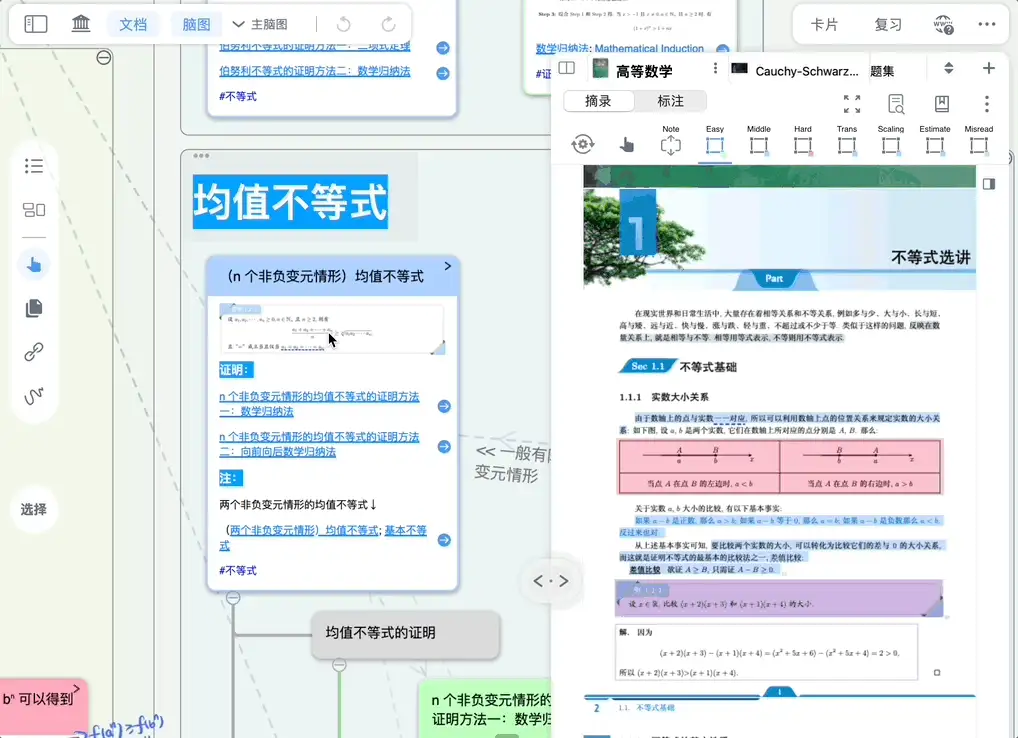Viewport: 1018px width, 738px height.
Task: Click the #不等式 tag in 均值不等式 card
Action: [238, 571]
